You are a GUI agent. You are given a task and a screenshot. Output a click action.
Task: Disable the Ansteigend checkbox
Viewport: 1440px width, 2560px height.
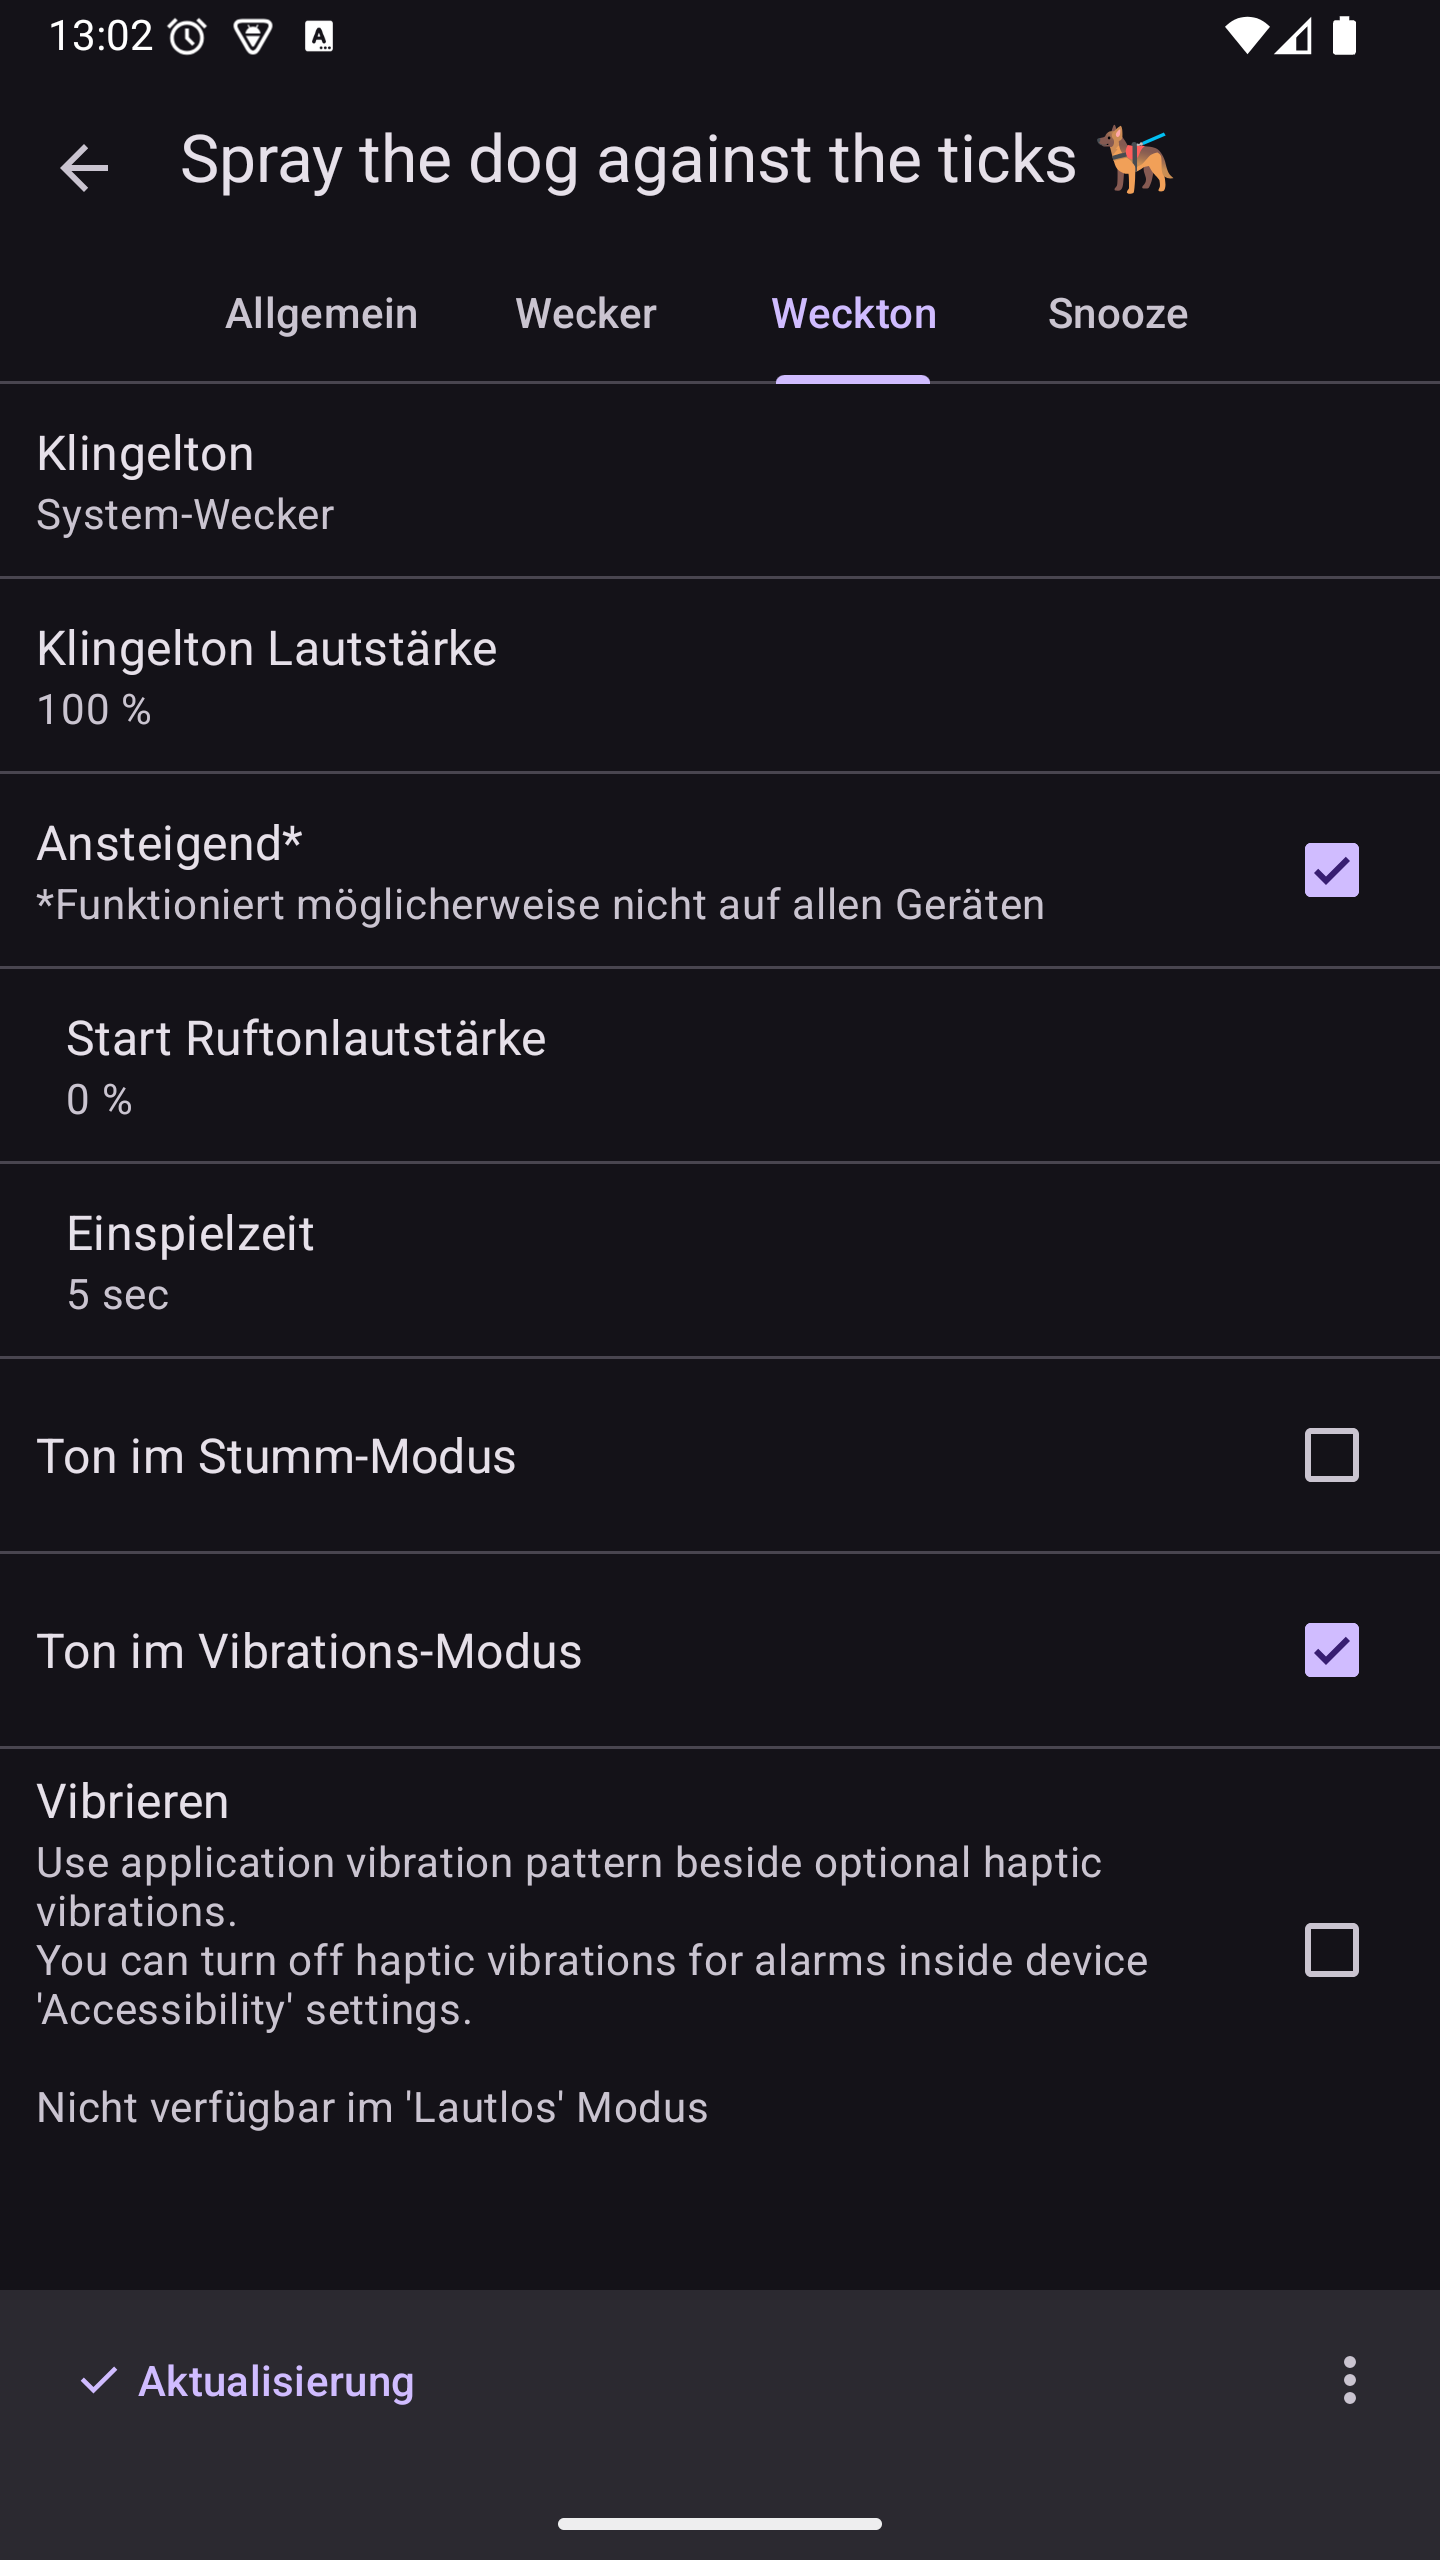(1331, 870)
